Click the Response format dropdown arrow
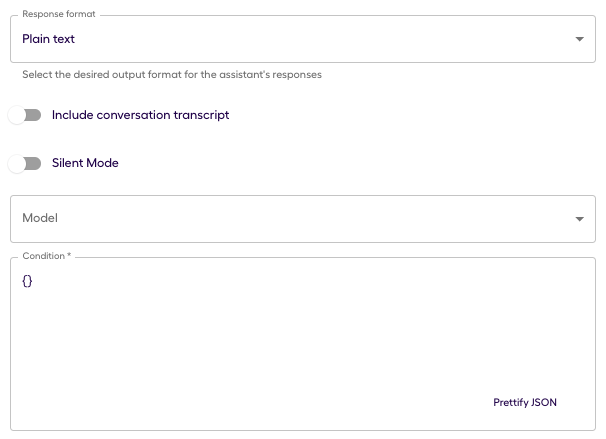This screenshot has height=439, width=606. pyautogui.click(x=579, y=39)
